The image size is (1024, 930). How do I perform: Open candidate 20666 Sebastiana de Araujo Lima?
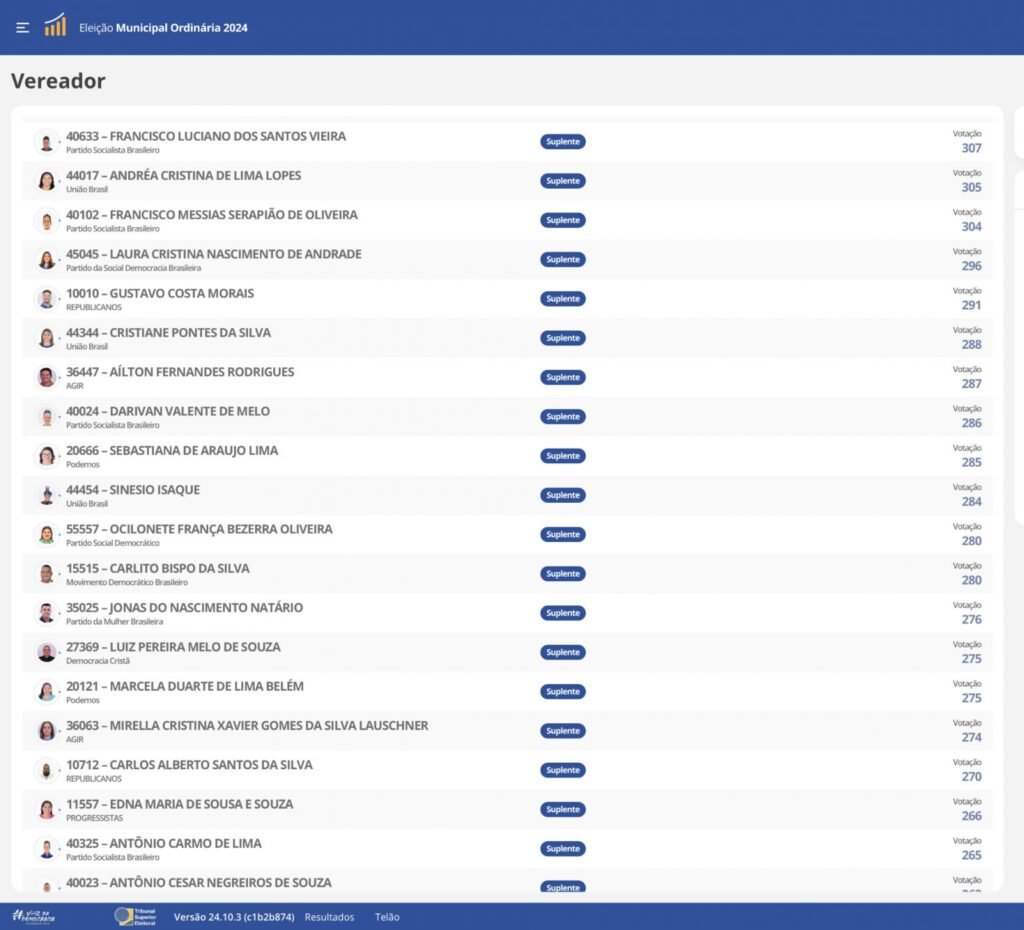click(x=172, y=451)
